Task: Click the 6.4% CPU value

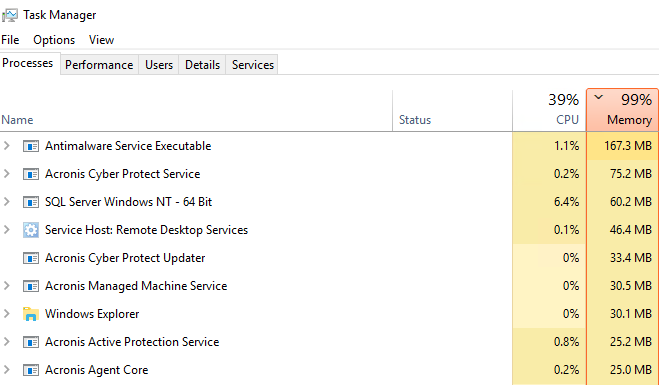Action: [x=567, y=202]
